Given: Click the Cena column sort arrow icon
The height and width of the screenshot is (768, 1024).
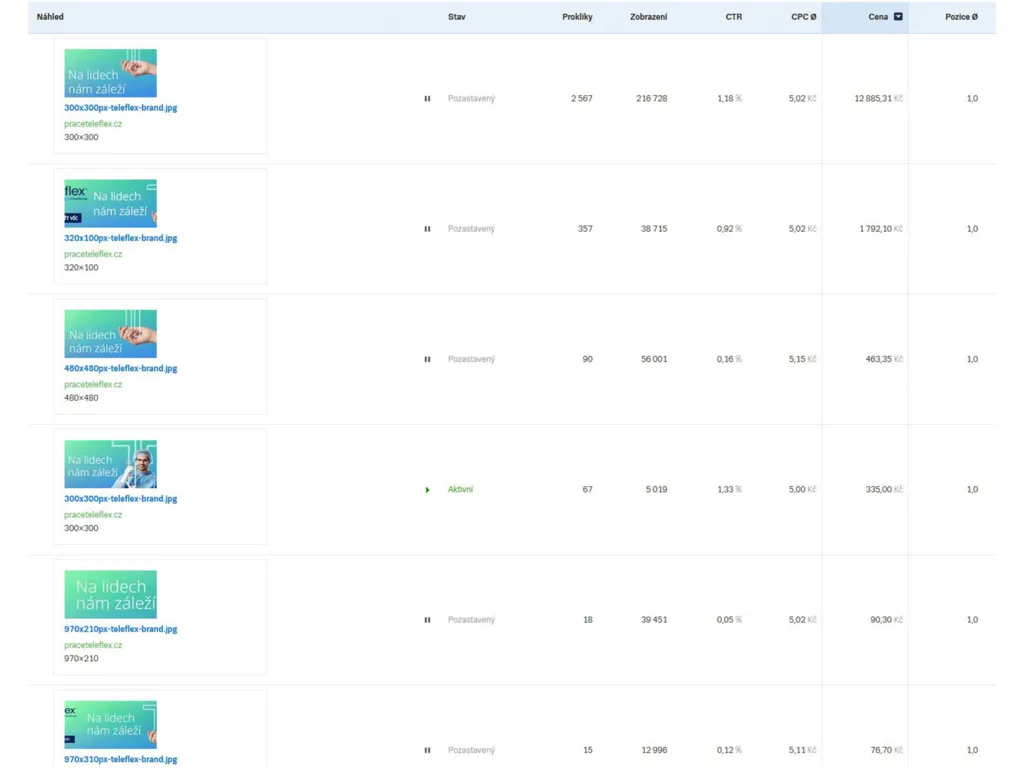Looking at the screenshot, I should (x=898, y=17).
